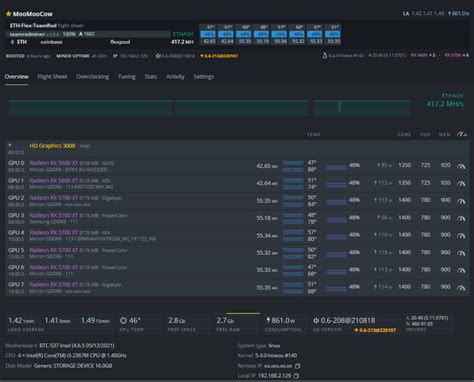Click GPU 4 fan speed bar
Viewport: 474px width, 382px height.
[x=336, y=237]
